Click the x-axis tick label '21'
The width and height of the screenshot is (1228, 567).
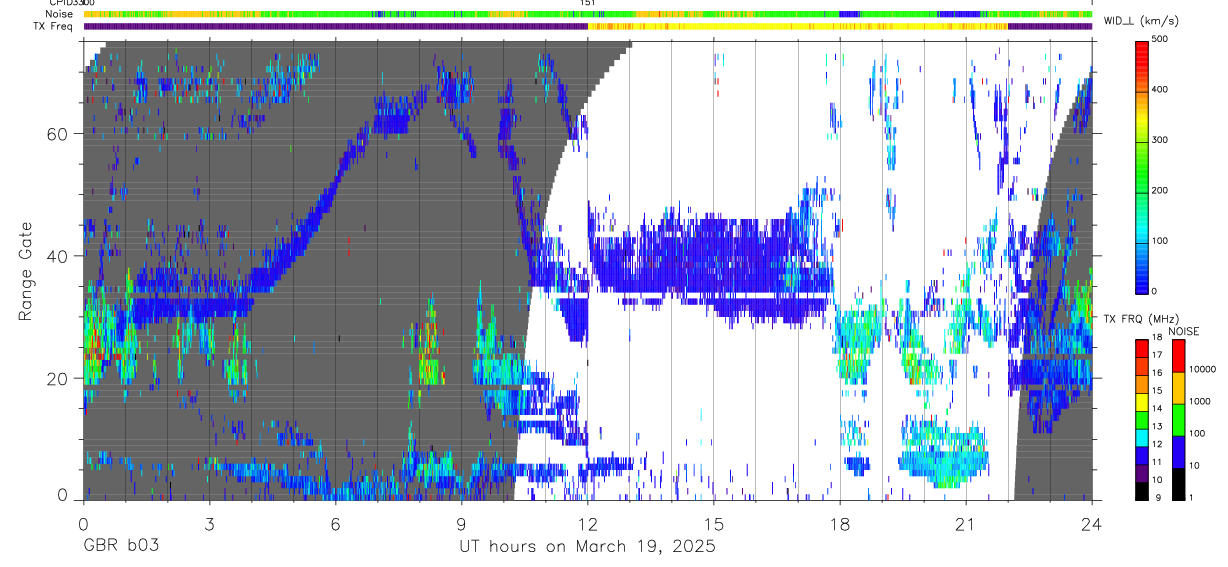tap(965, 523)
